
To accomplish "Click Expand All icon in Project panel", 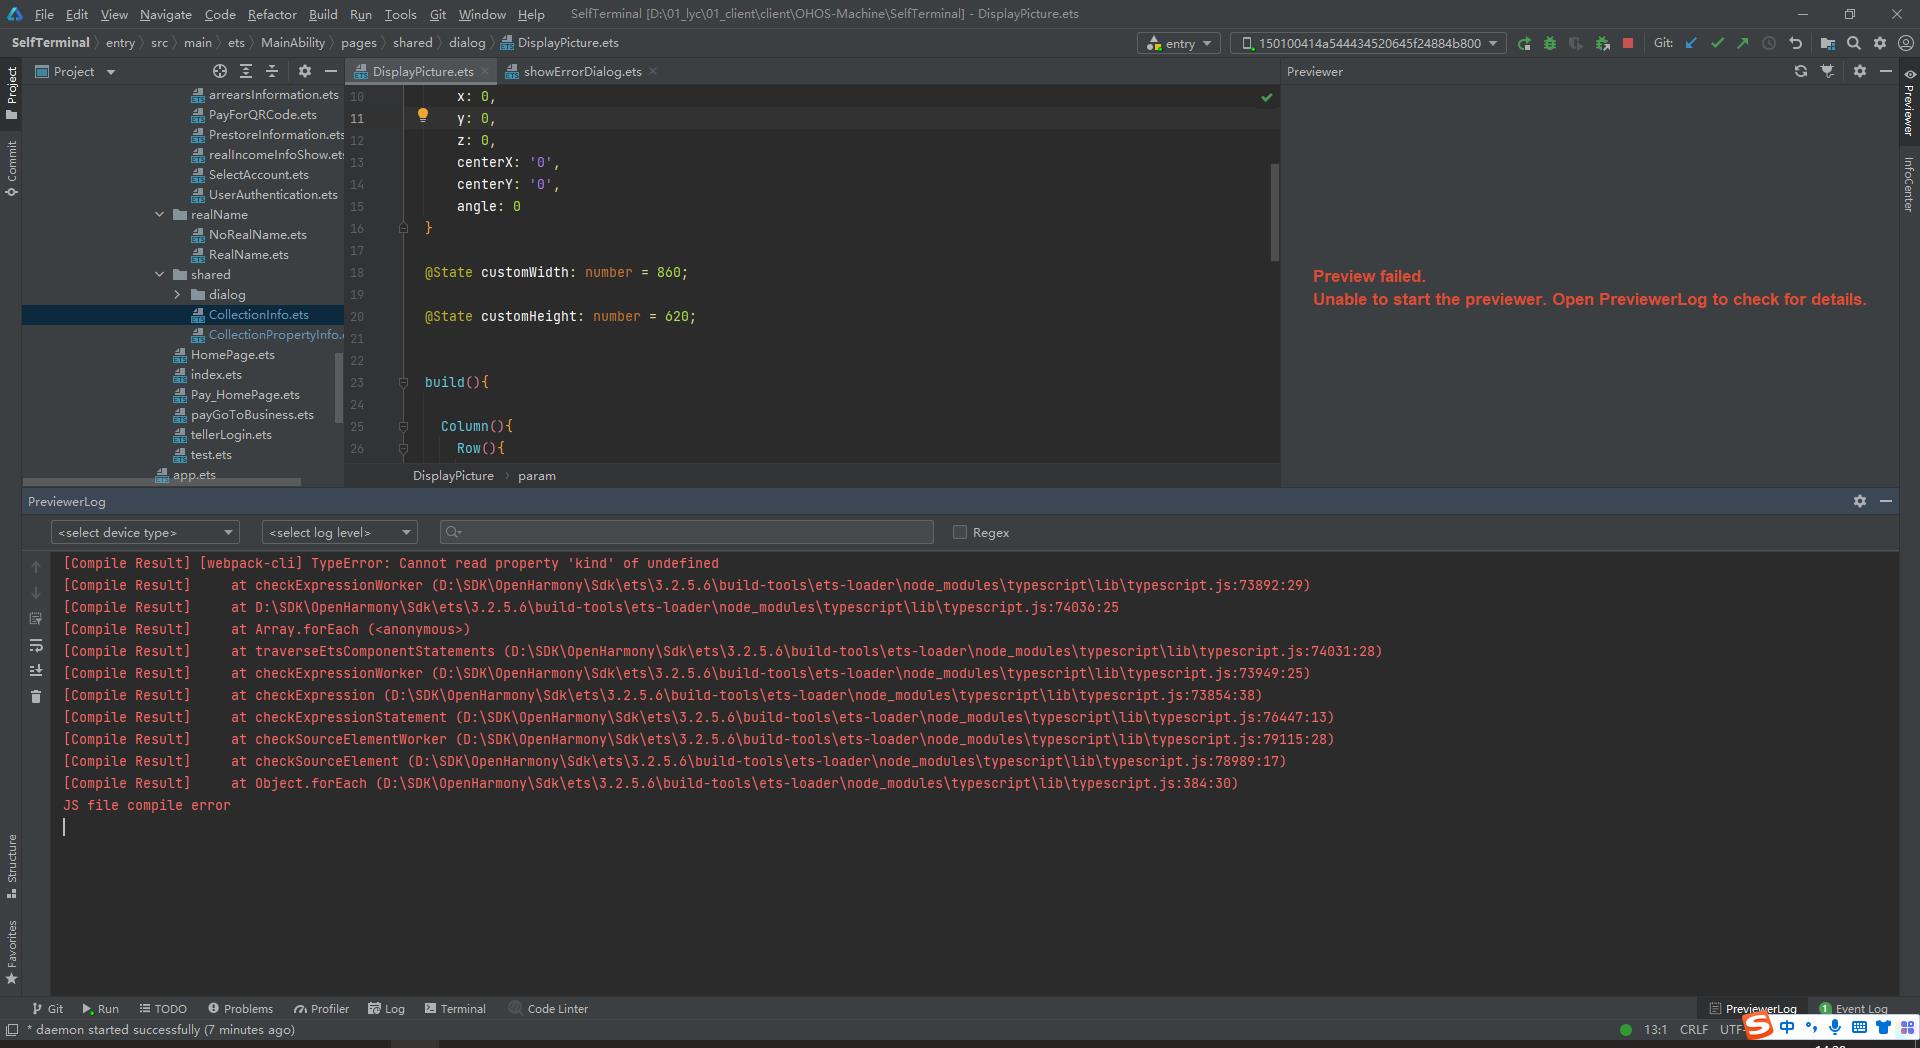I will (x=246, y=71).
